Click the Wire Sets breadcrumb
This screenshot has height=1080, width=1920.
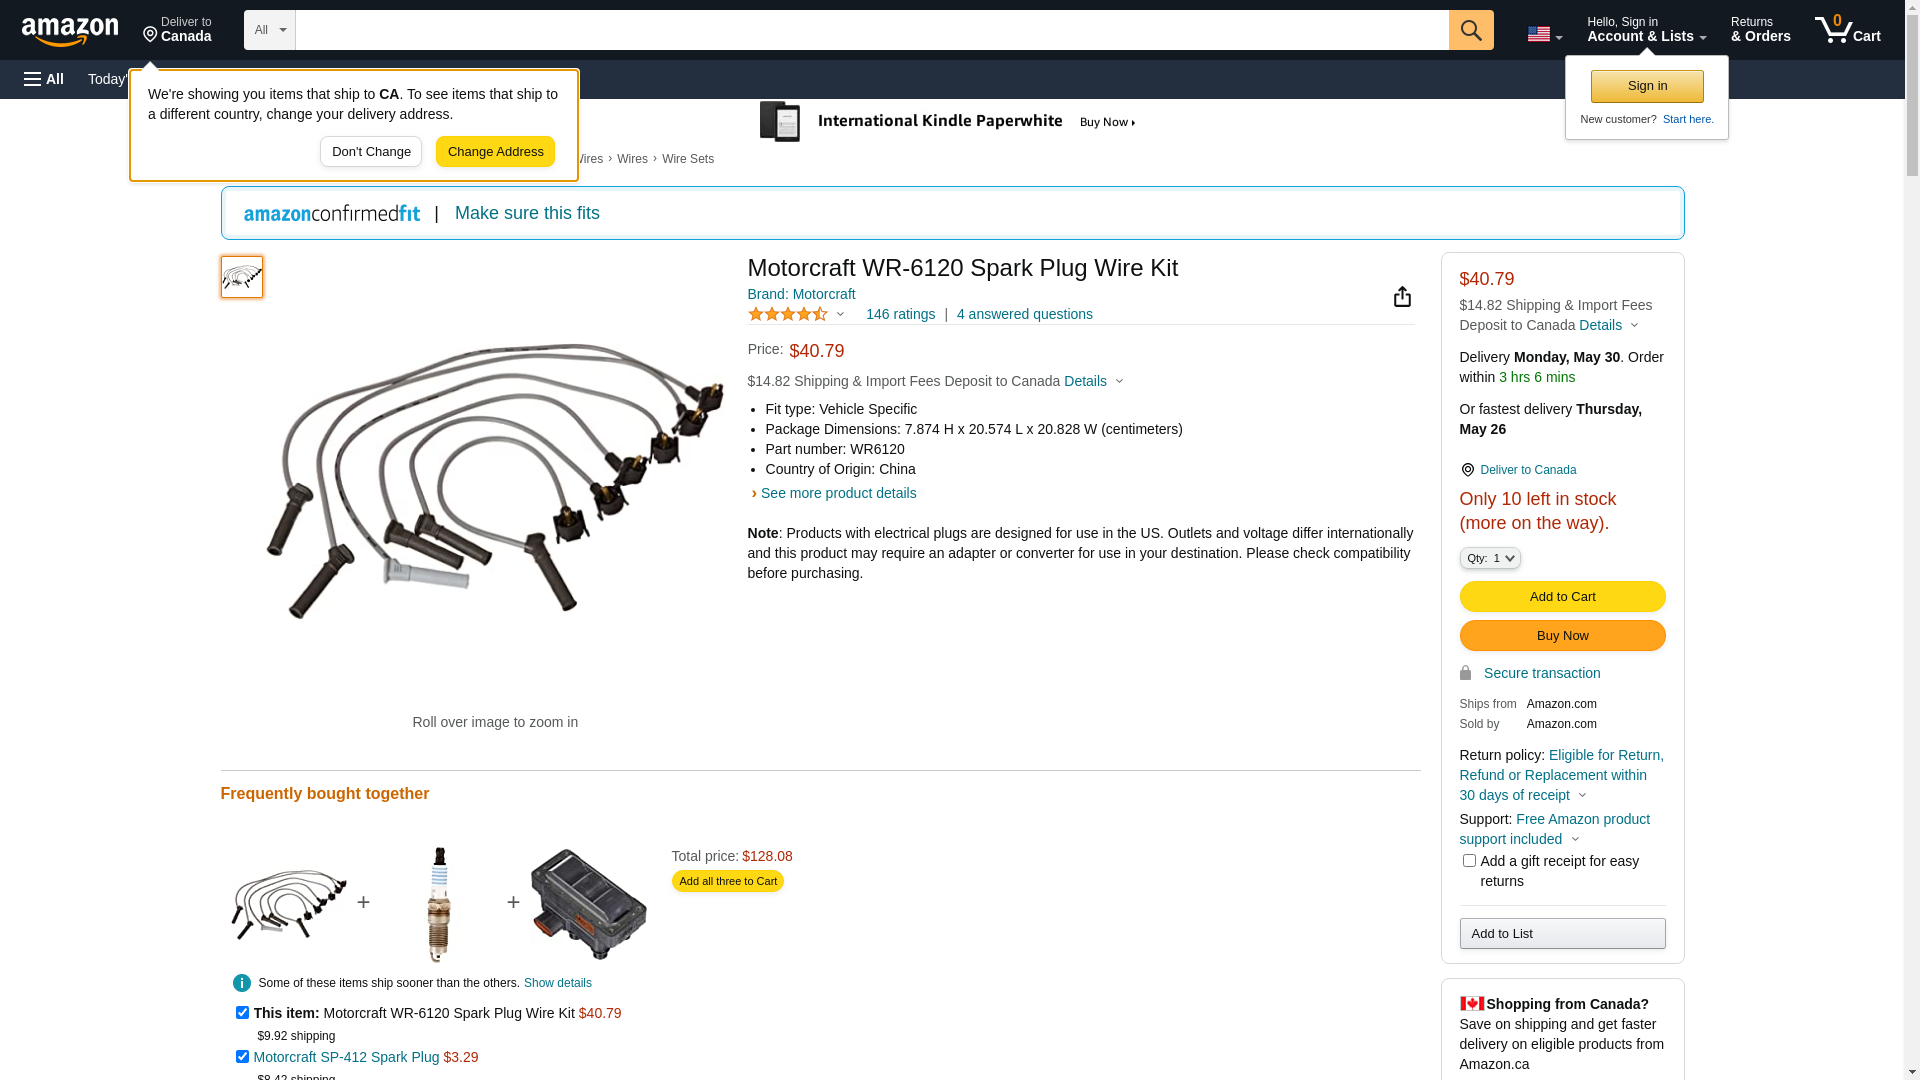tap(687, 159)
